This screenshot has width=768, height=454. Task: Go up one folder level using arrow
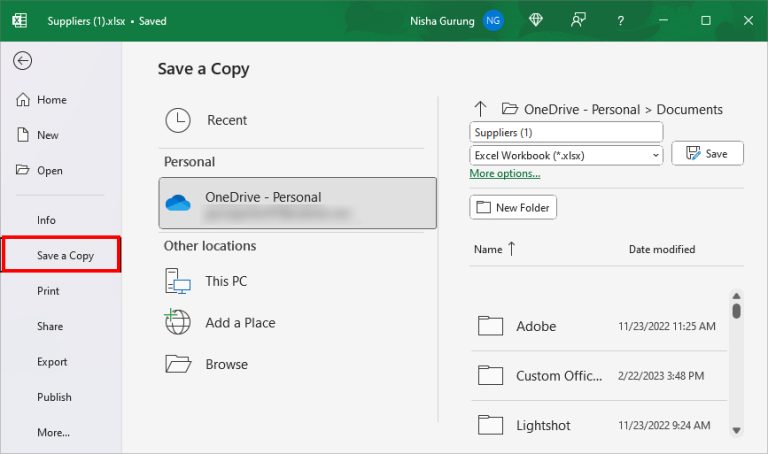(480, 109)
